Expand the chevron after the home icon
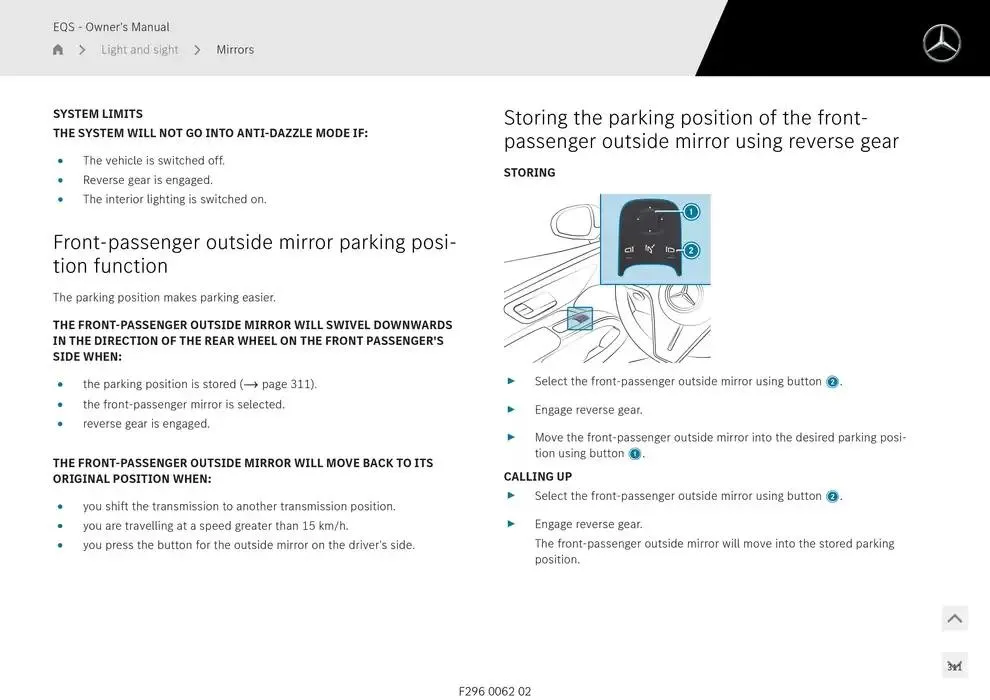The width and height of the screenshot is (990, 700). tap(81, 49)
